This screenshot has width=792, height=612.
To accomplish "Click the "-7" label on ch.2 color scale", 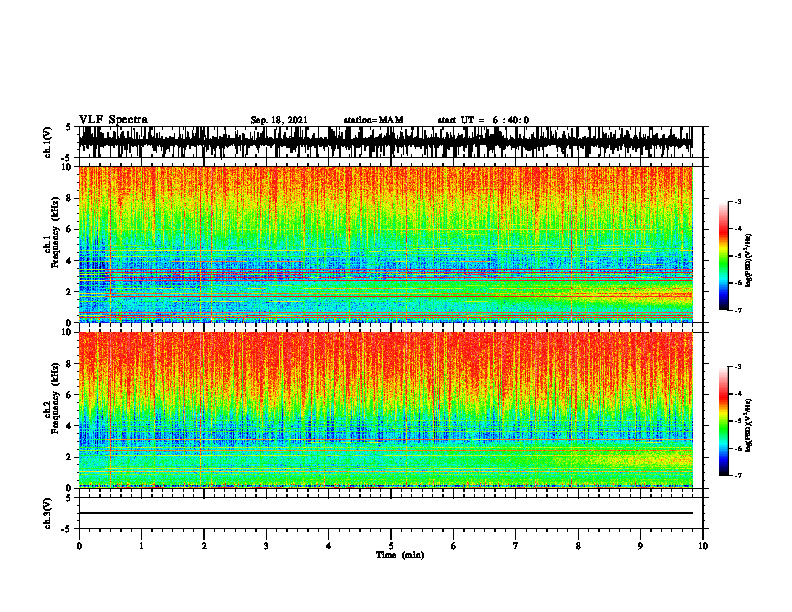I will pos(738,475).
